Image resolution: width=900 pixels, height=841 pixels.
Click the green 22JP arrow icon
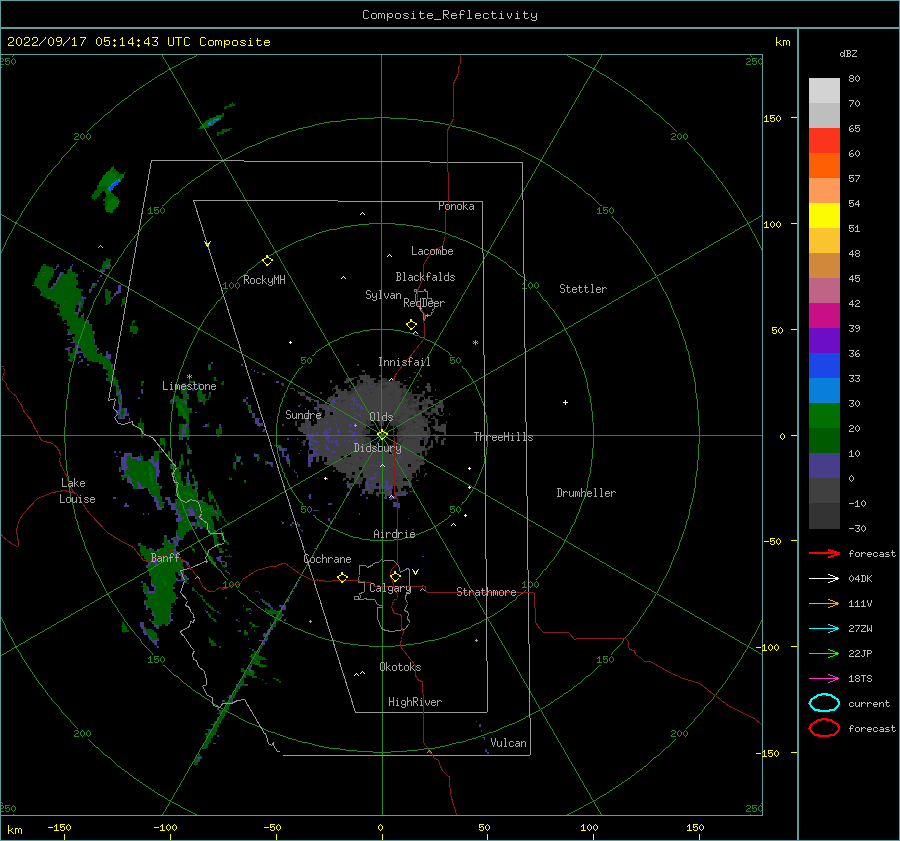[x=824, y=653]
